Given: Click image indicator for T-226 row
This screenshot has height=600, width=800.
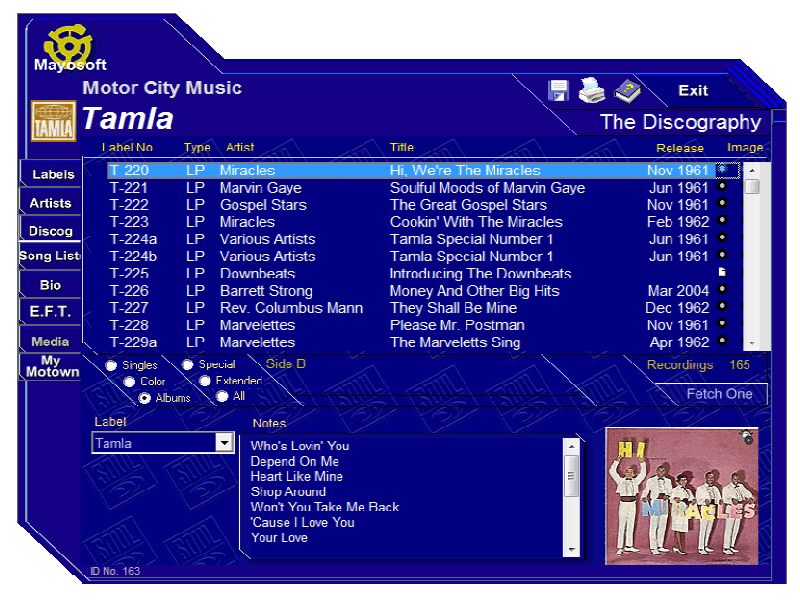Looking at the screenshot, I should pos(722,289).
